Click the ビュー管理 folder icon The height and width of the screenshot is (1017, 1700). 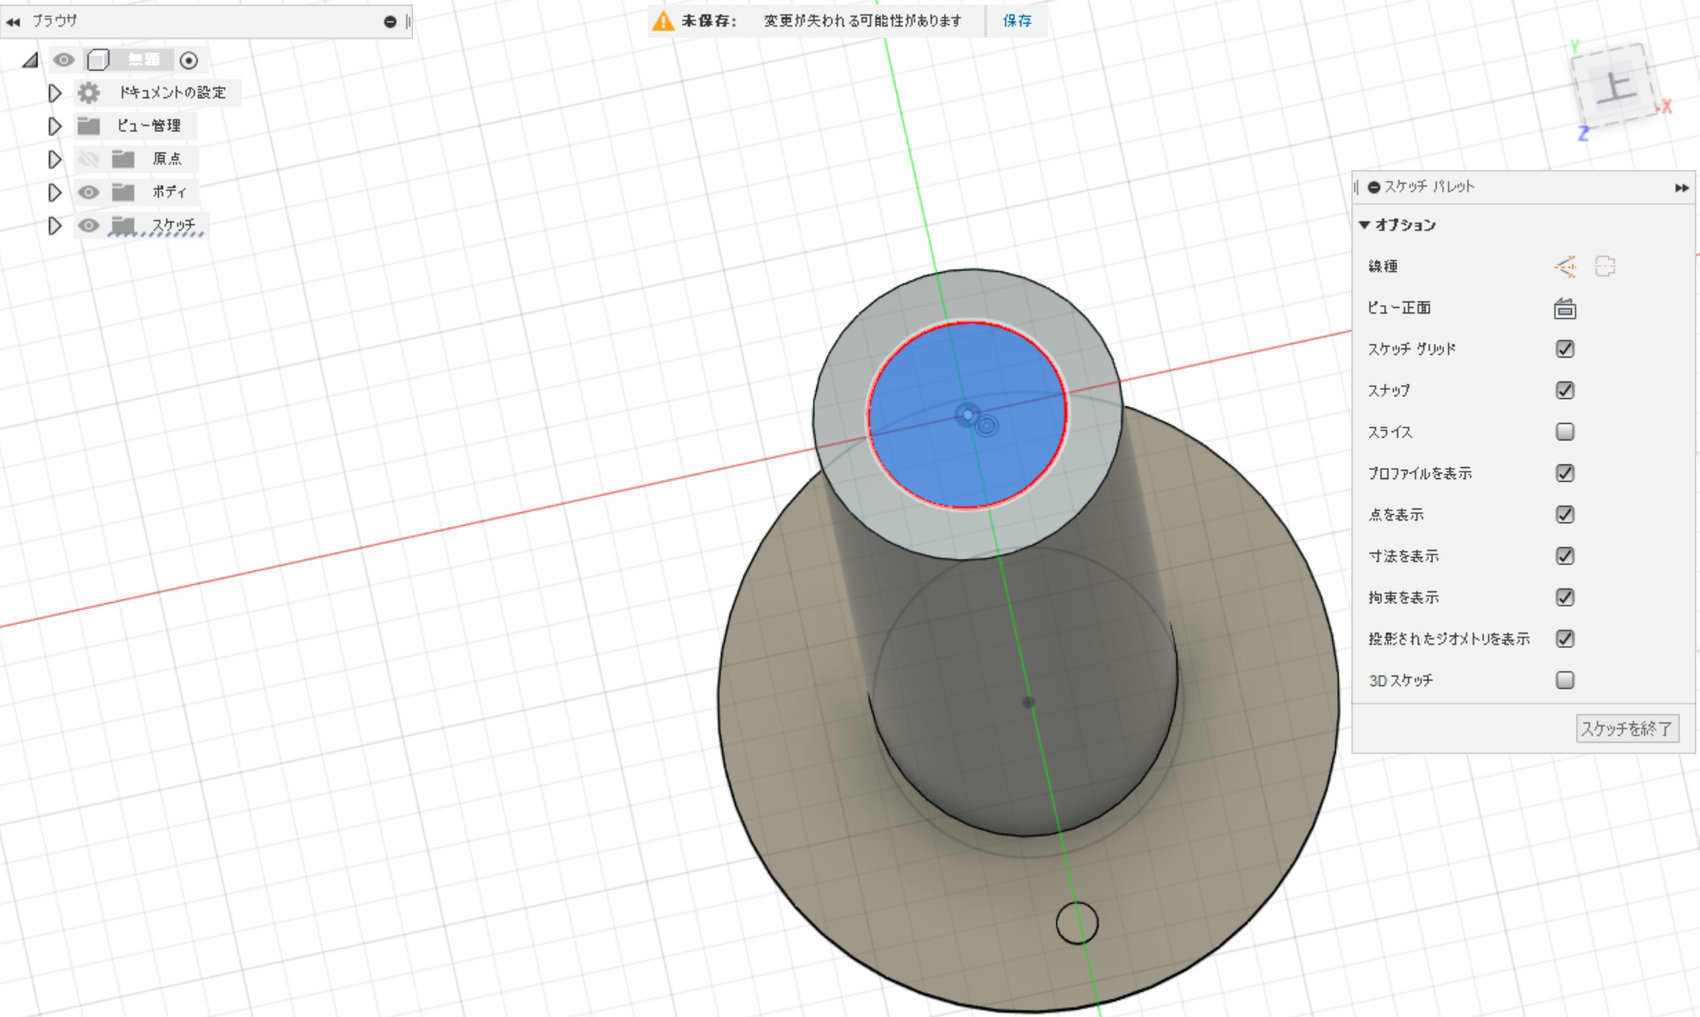(x=89, y=126)
